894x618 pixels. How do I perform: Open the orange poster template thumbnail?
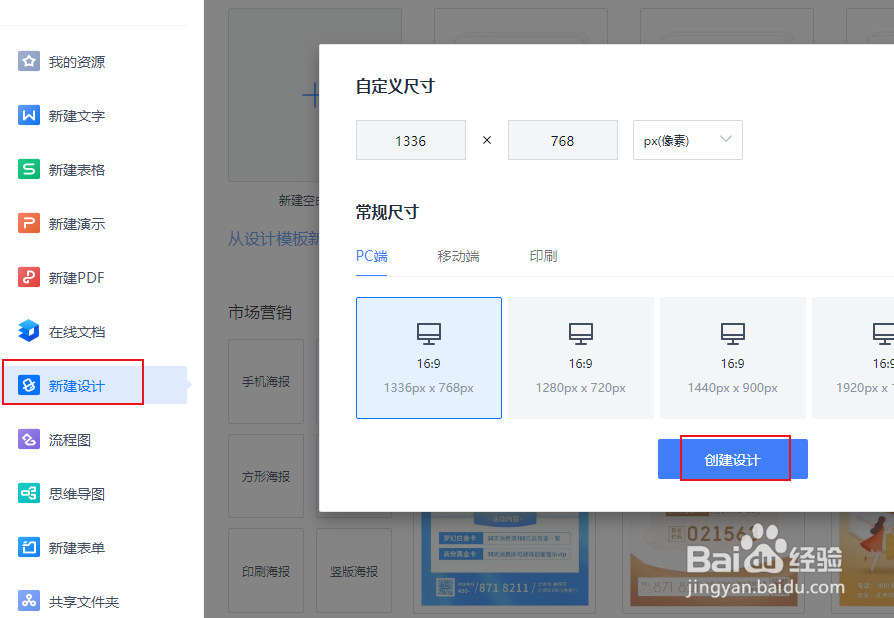713,559
